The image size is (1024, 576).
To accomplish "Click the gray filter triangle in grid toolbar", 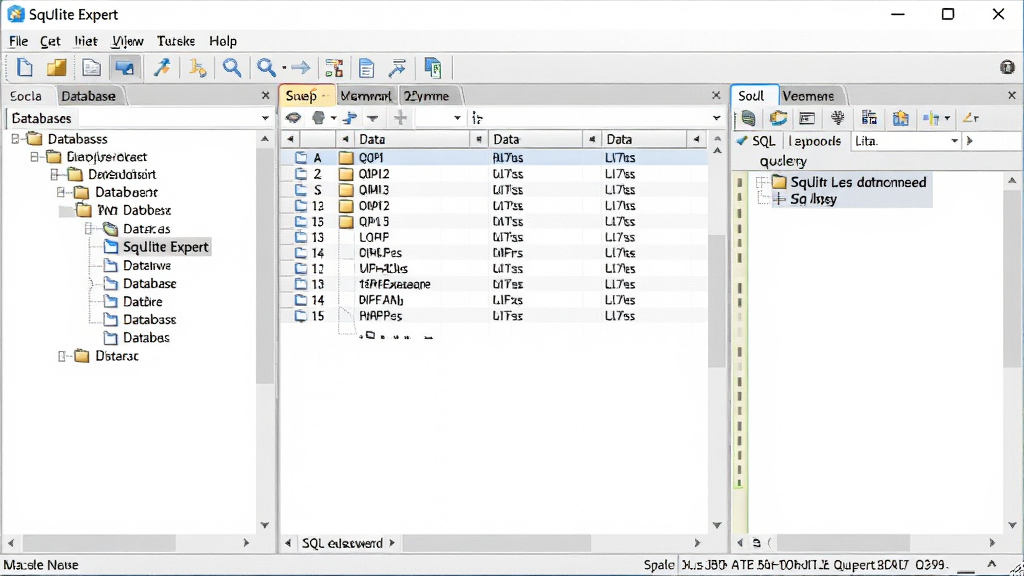I will tap(373, 118).
